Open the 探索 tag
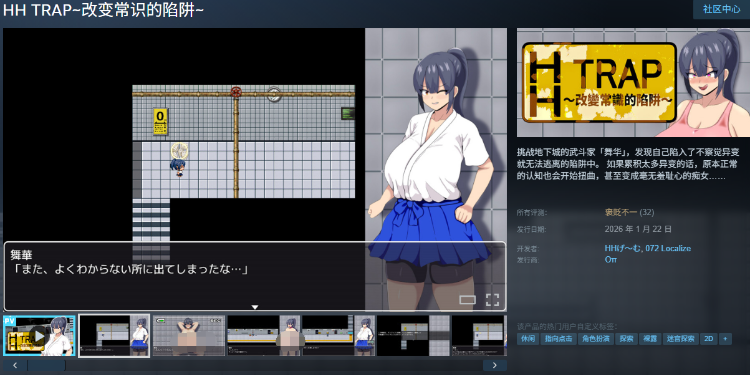 [x=626, y=339]
